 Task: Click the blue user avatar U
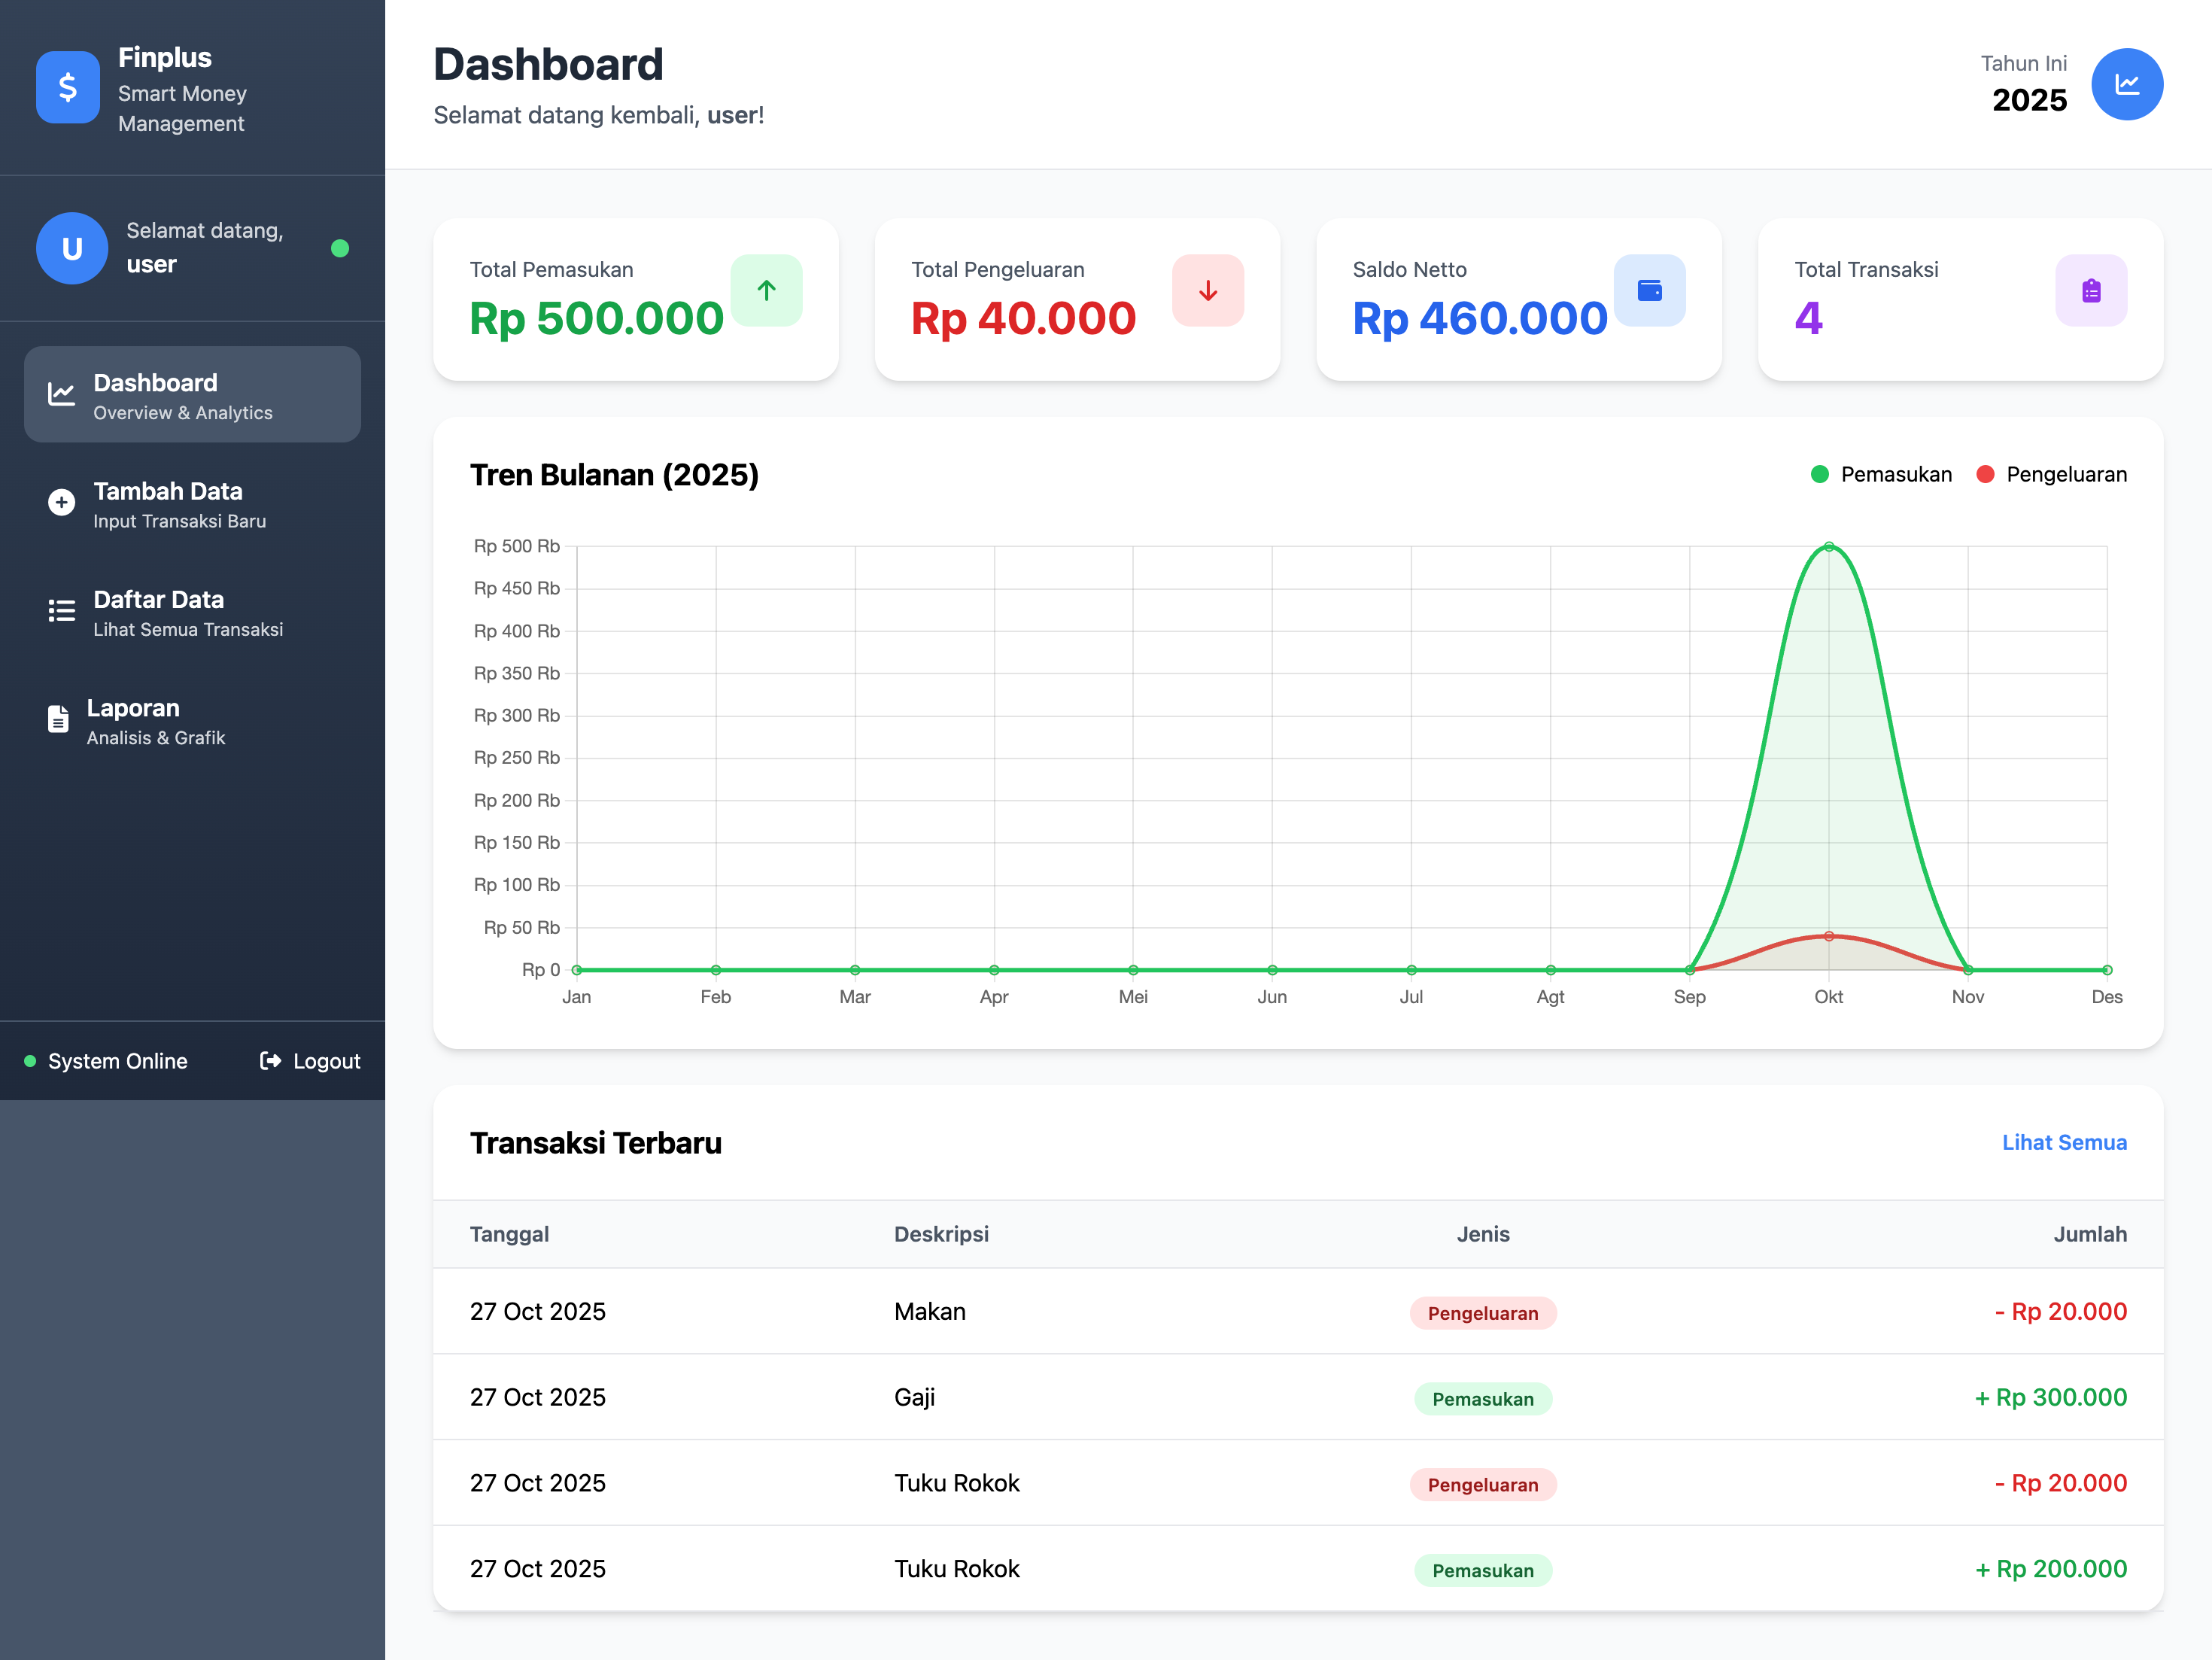point(72,248)
